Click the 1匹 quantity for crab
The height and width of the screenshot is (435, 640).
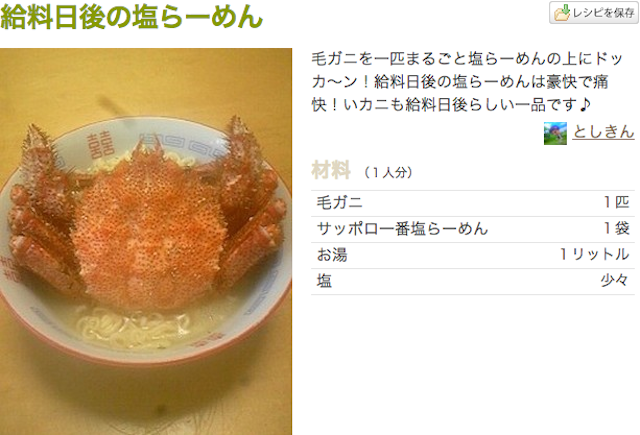(x=616, y=202)
